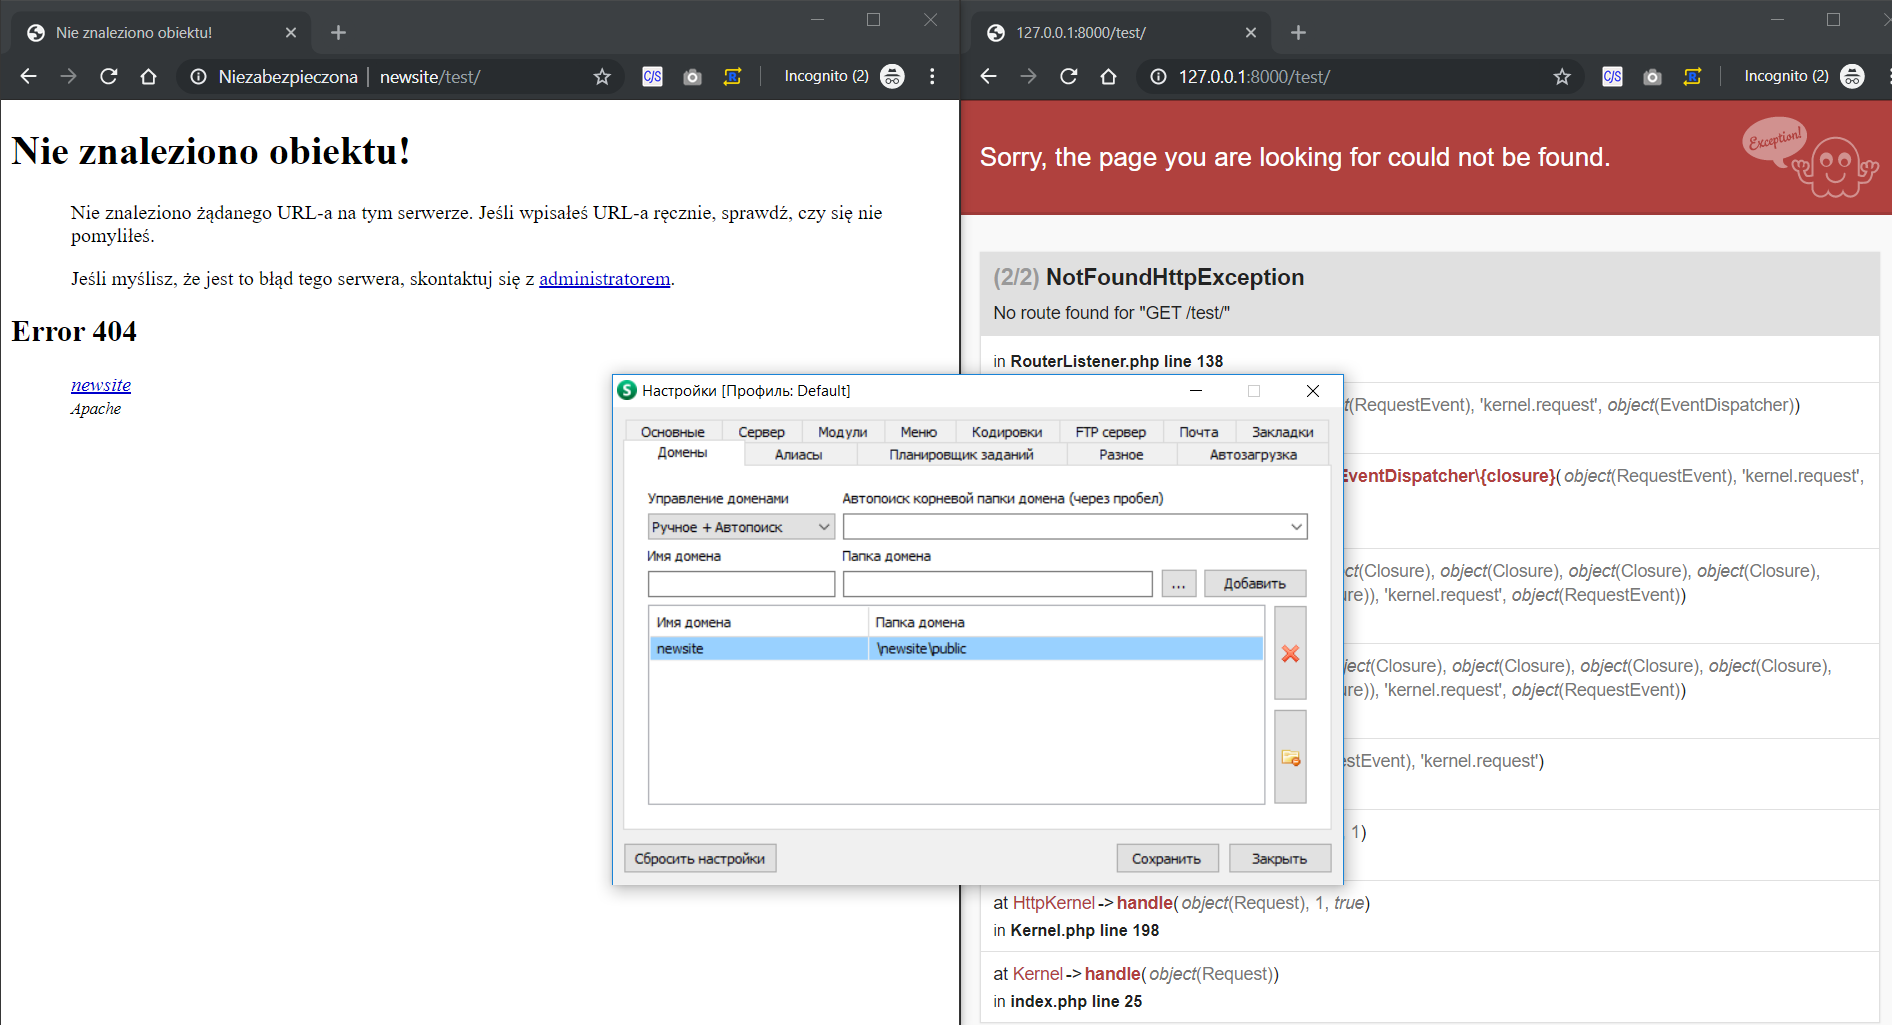
Task: Open the Алиасы settings tab
Action: tap(798, 455)
